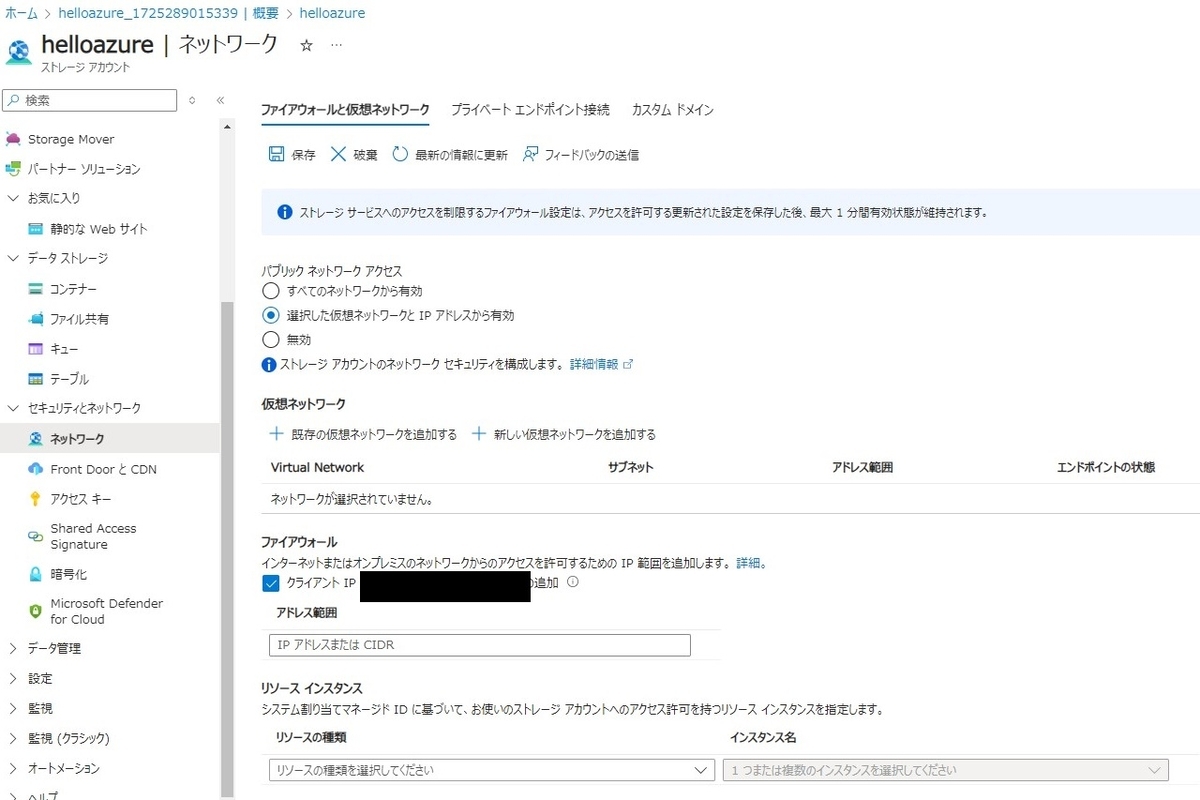Click the アクセス キー key icon

click(36, 499)
